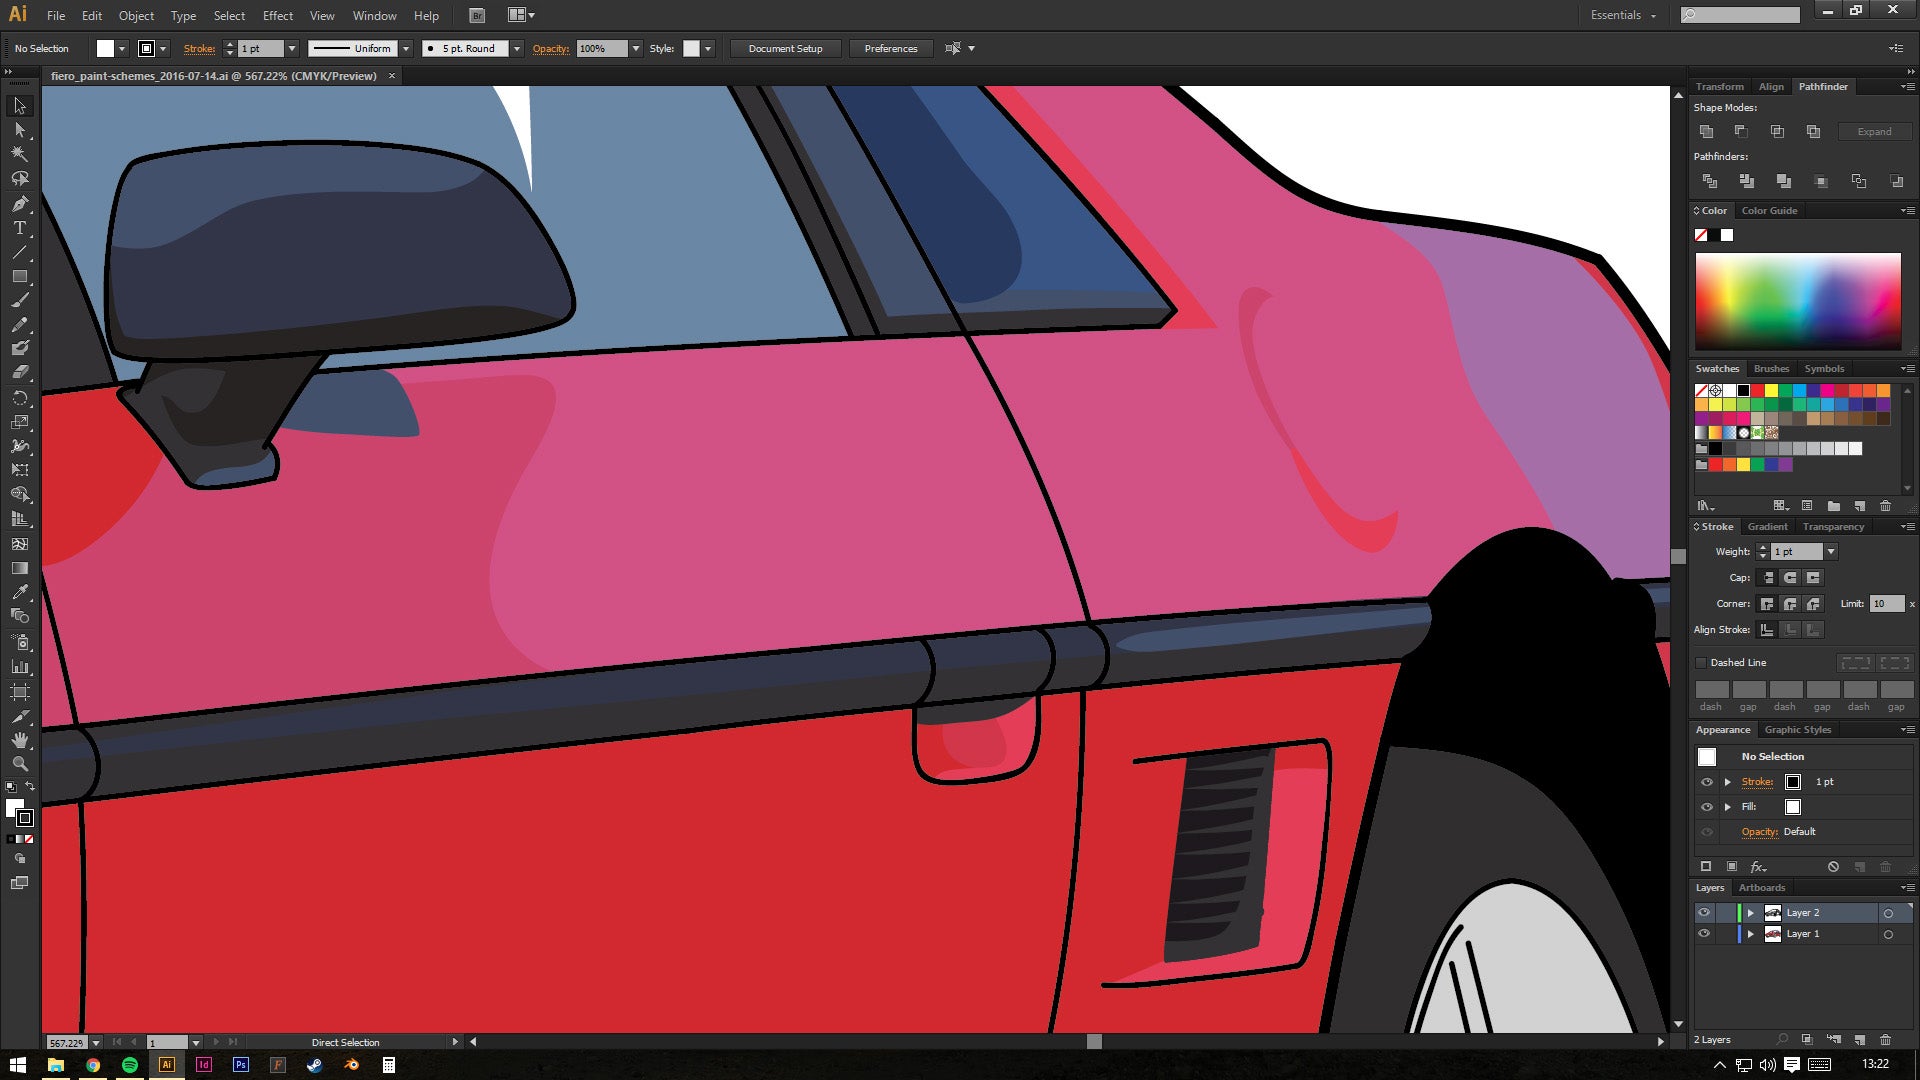
Task: Select the Pen tool
Action: point(19,204)
